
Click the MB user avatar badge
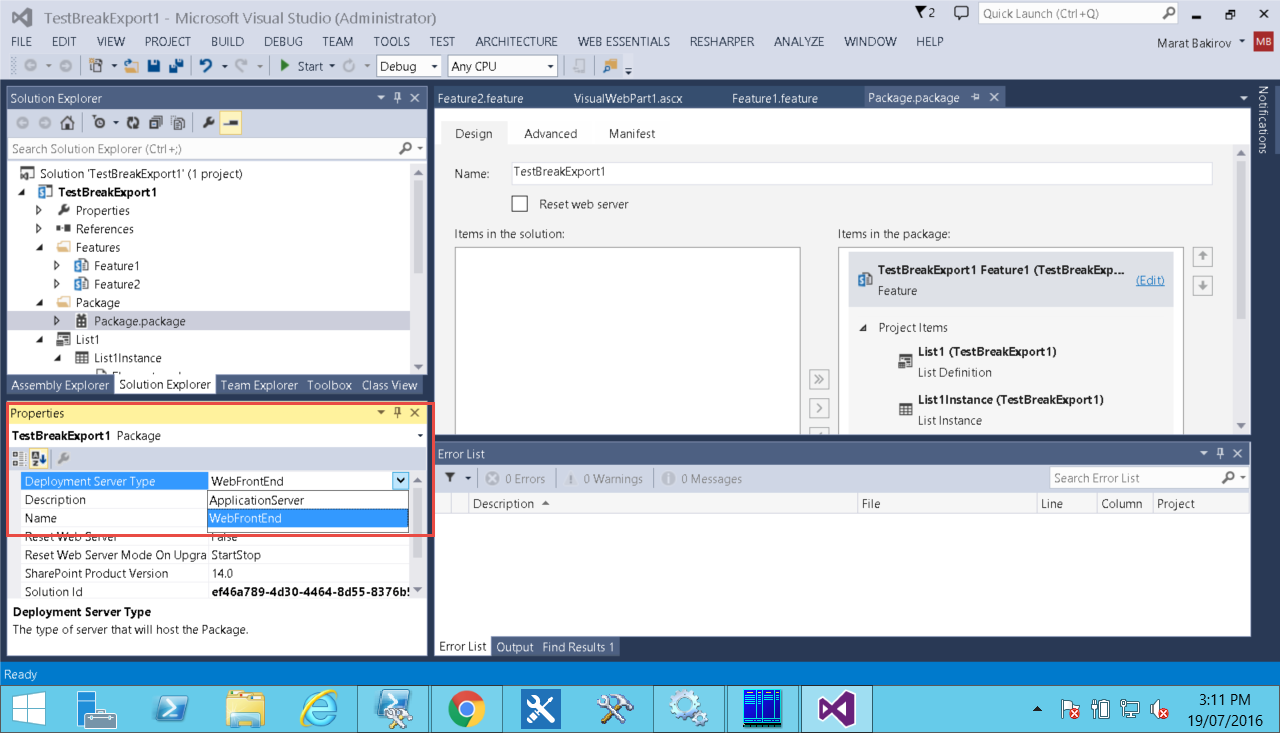coord(1263,41)
